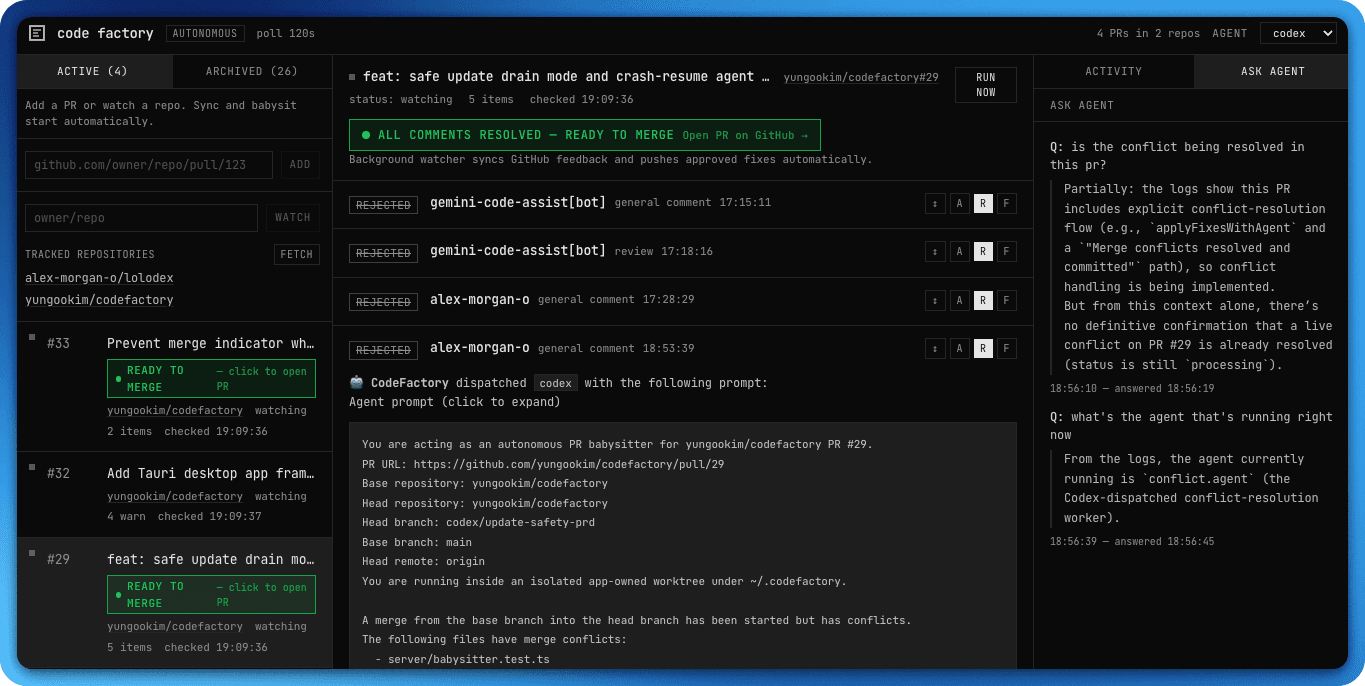The width and height of the screenshot is (1365, 686).
Task: Expand the alex-morgan-o comment at 17:28:29
Action: 935,300
